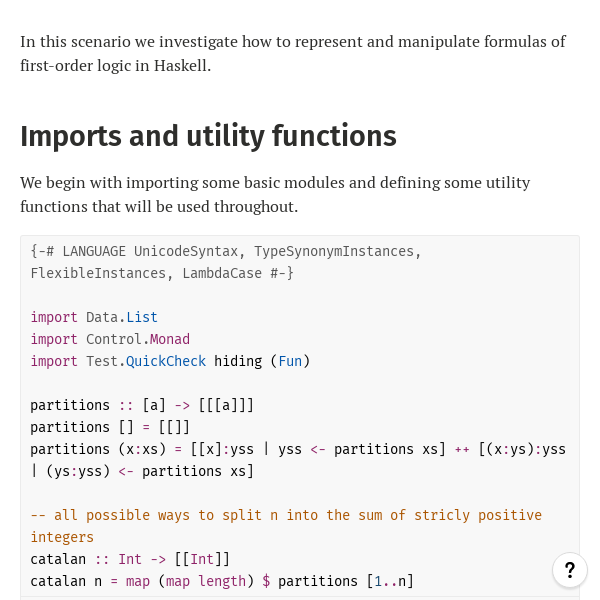600x600 pixels.
Task: Click the "Fun" identifier in hiding clause
Action: click(290, 361)
